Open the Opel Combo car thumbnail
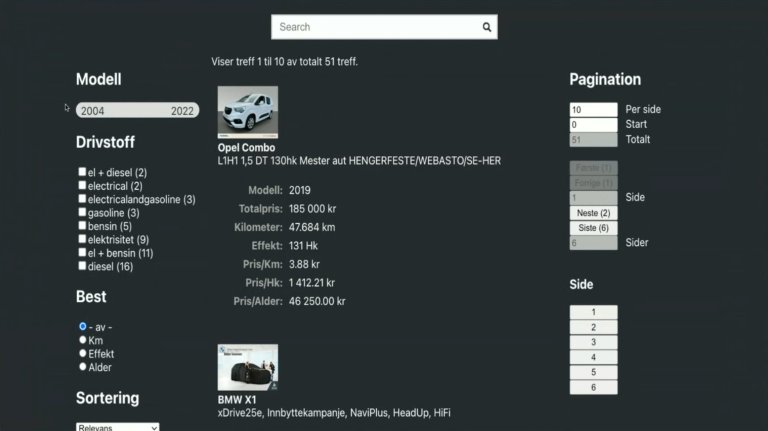 click(248, 112)
